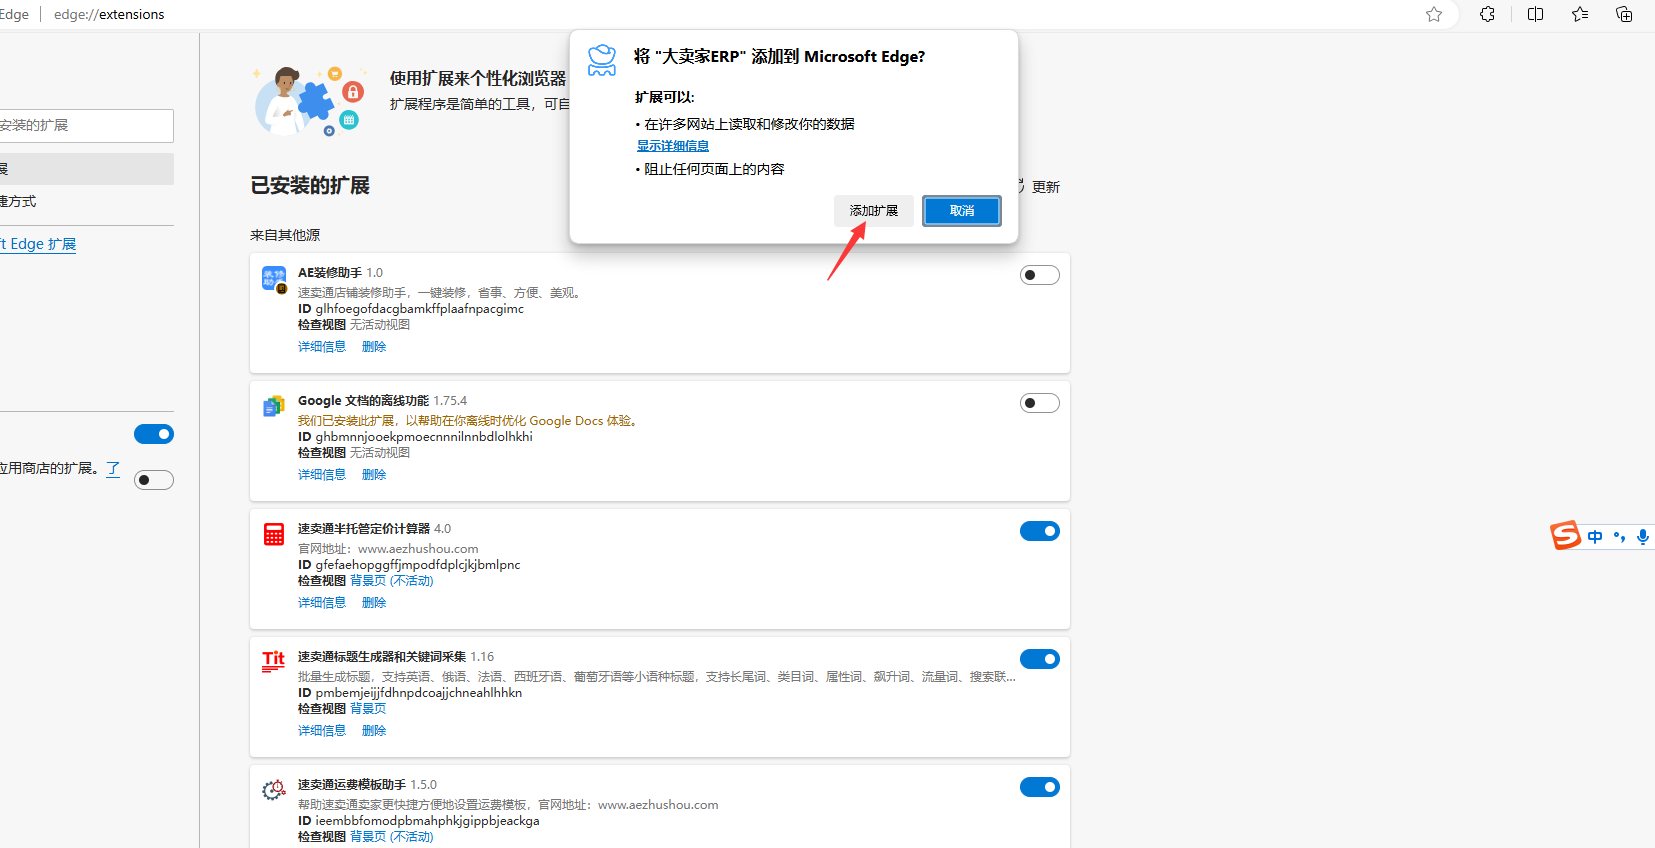The width and height of the screenshot is (1655, 848).
Task: Click the edge://extensions address bar
Action: (x=109, y=14)
